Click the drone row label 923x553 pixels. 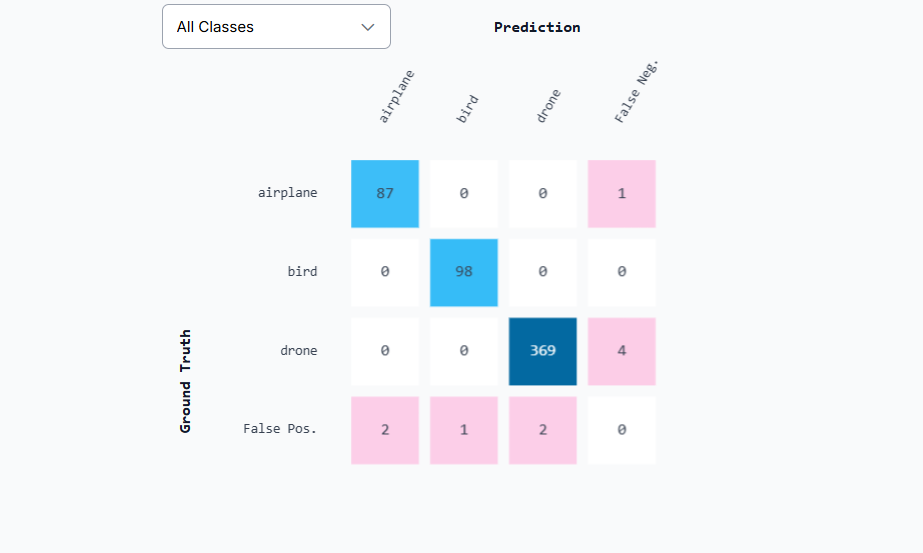299,351
